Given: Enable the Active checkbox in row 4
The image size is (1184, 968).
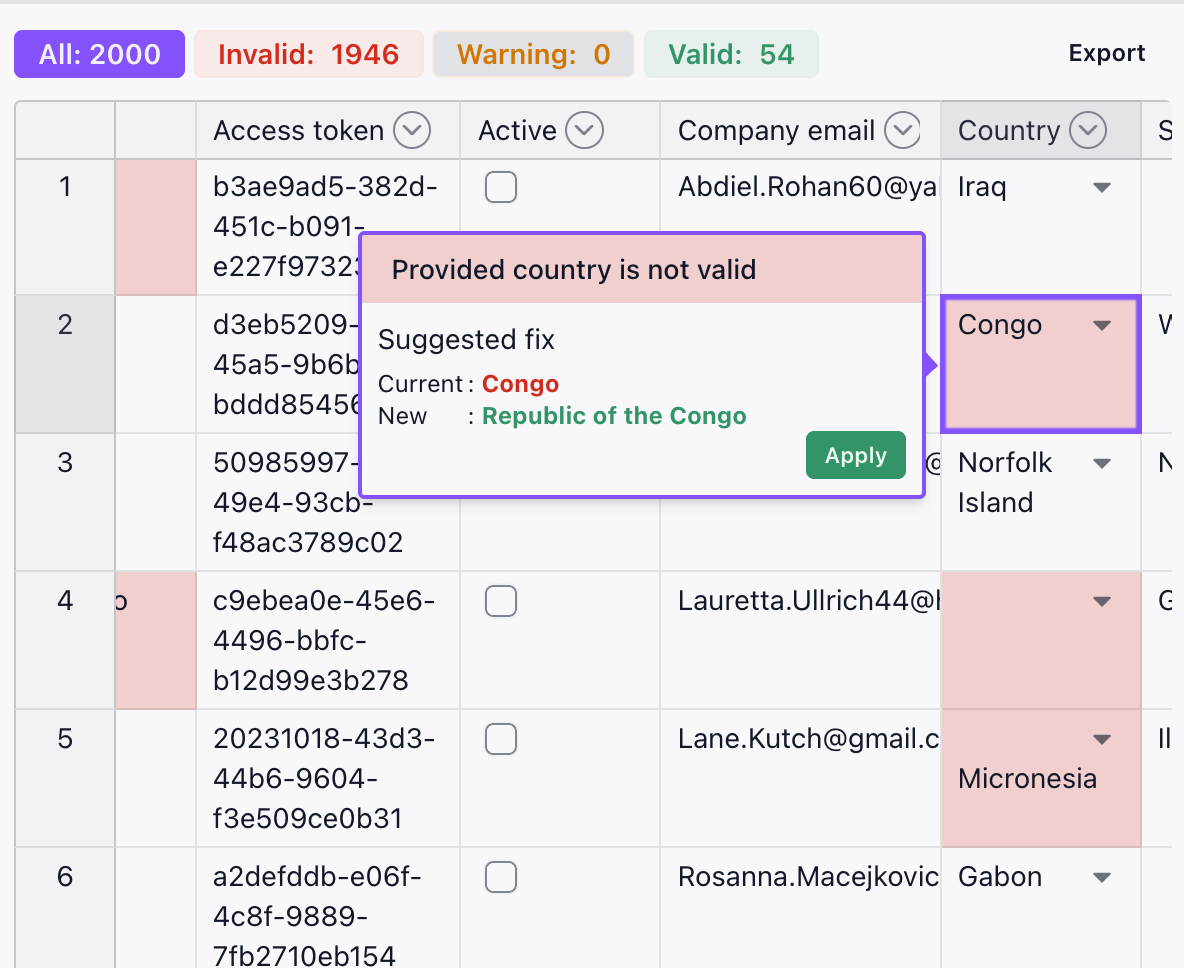Looking at the screenshot, I should coord(501,601).
